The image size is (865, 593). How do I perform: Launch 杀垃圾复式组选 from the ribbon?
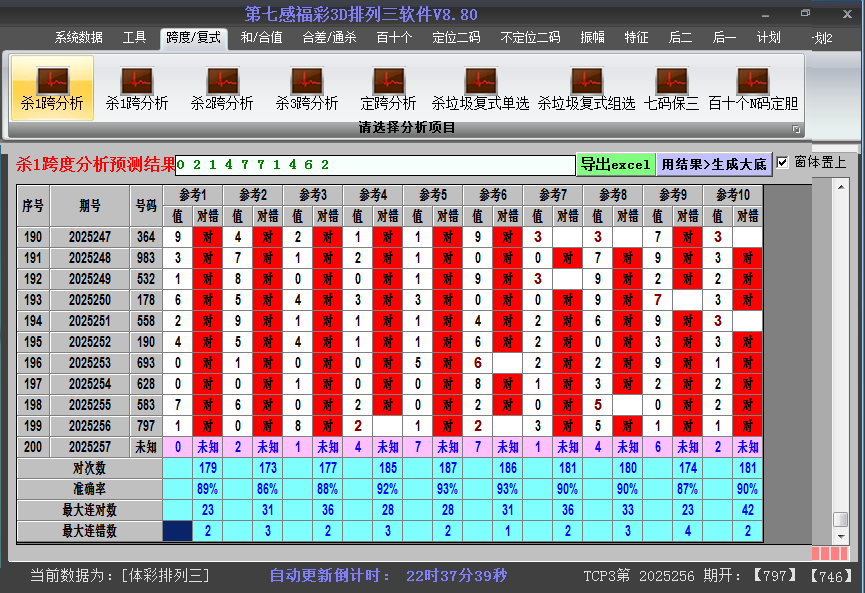point(586,88)
